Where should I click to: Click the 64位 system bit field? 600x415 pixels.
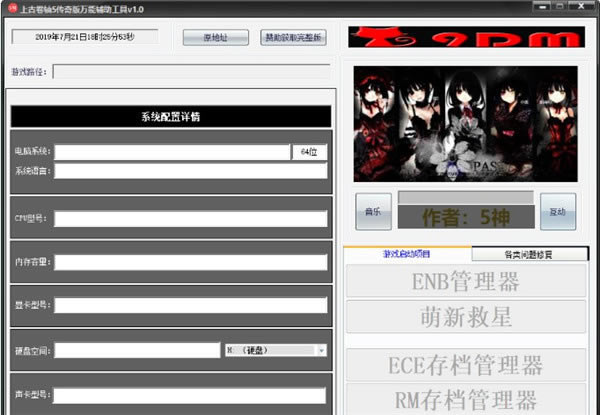click(310, 152)
